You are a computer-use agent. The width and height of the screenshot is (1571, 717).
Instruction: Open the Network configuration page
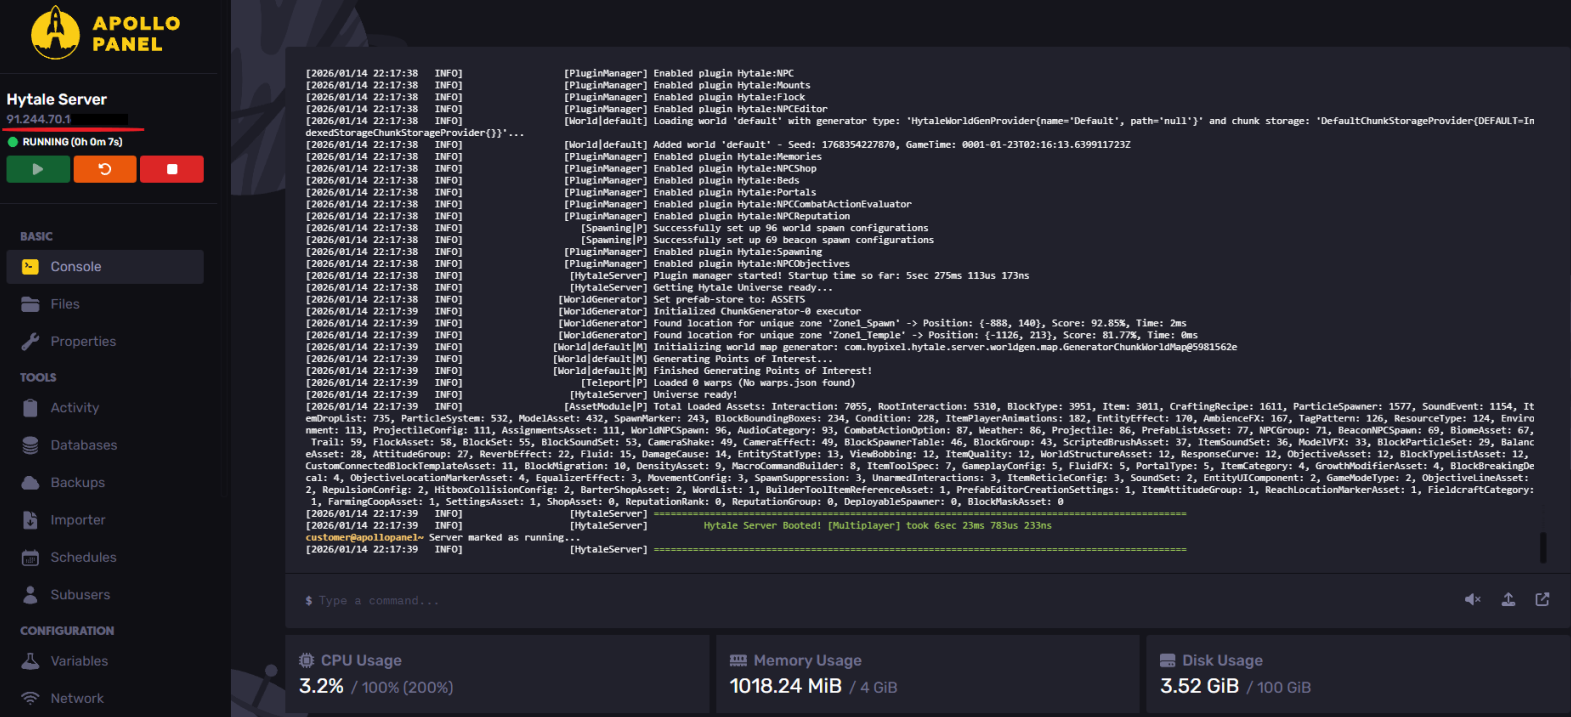[77, 698]
